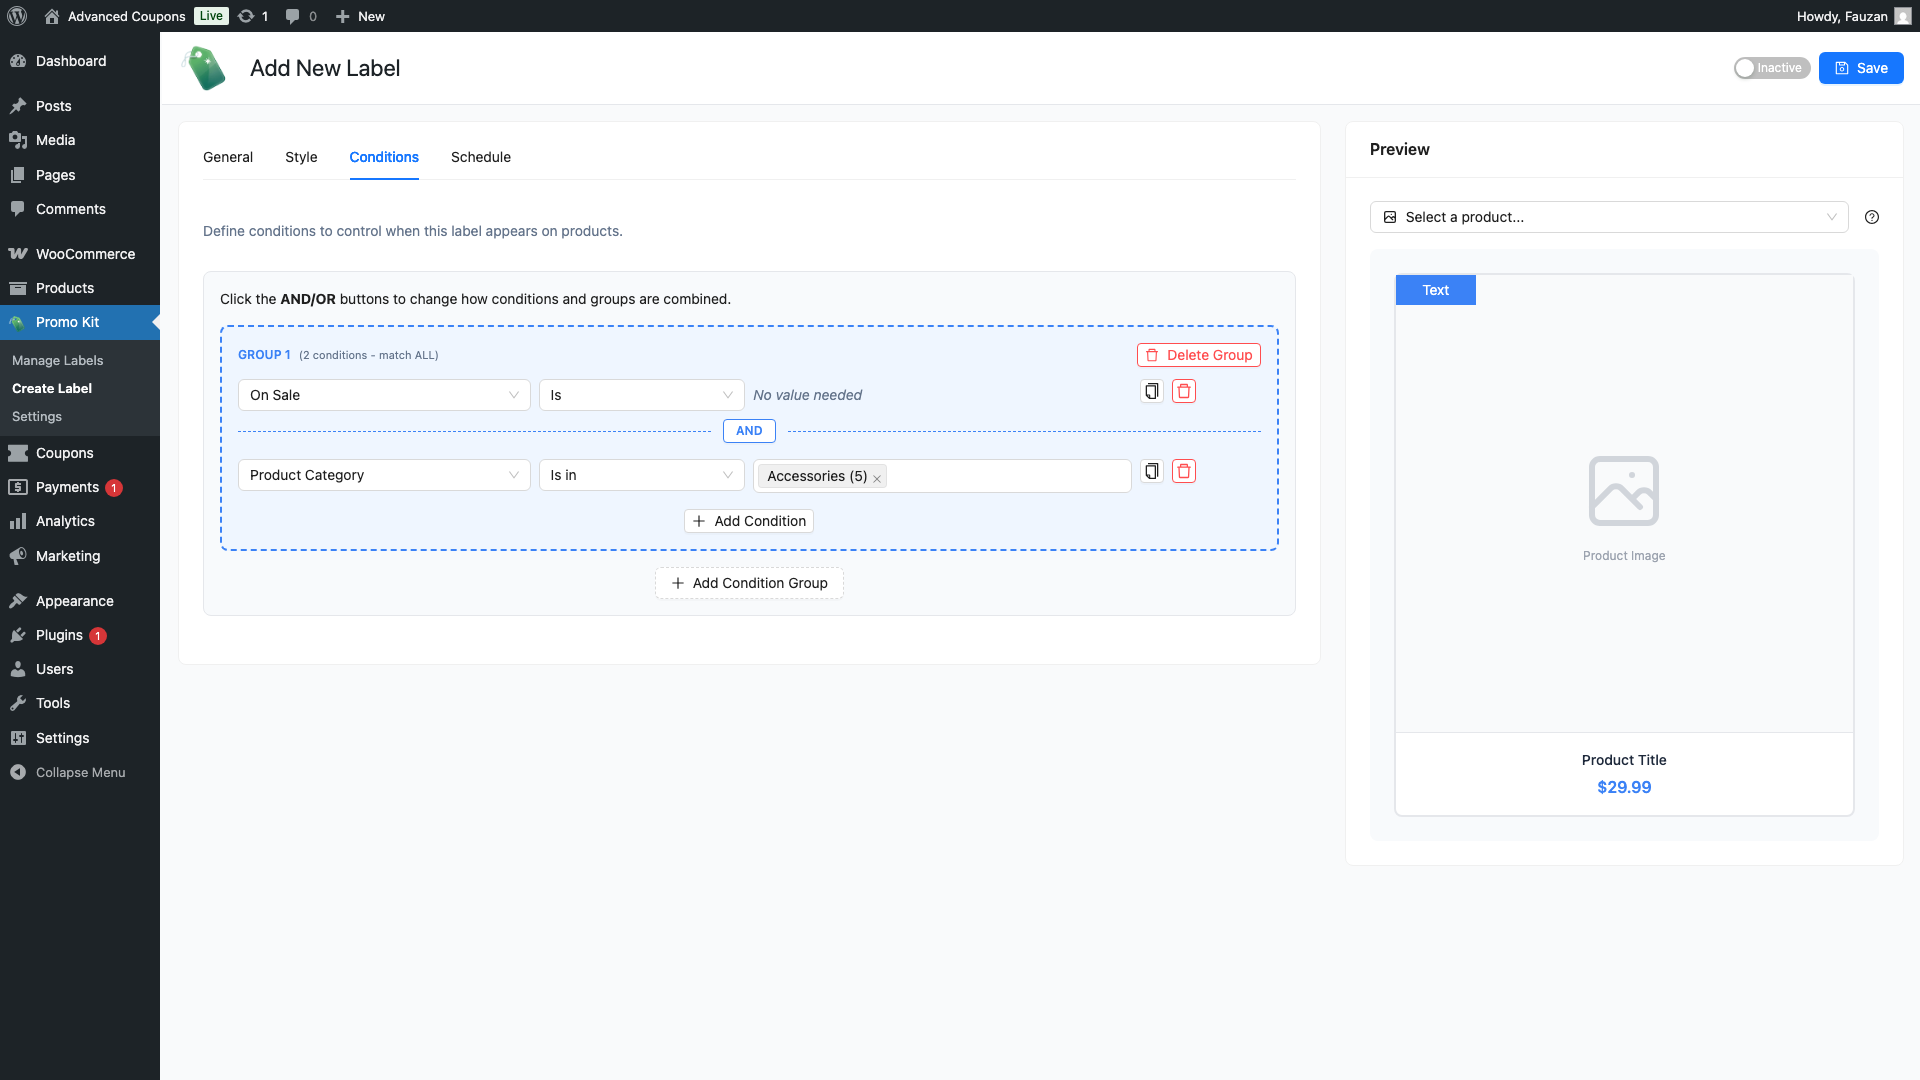Delete the Product Category condition with trash icon

(x=1184, y=471)
